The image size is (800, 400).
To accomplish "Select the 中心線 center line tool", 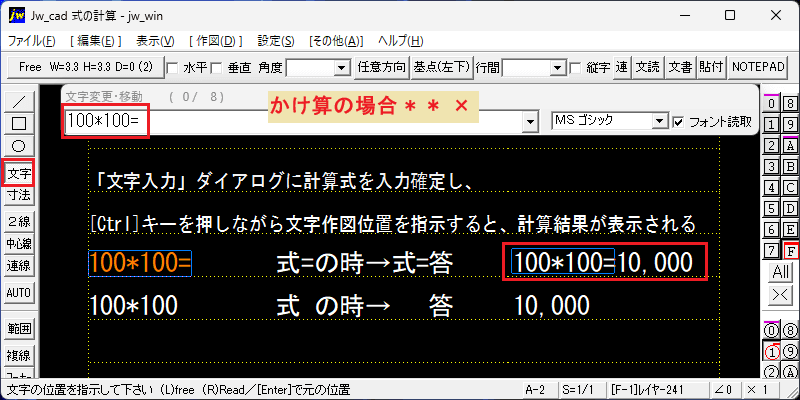I will tap(19, 243).
